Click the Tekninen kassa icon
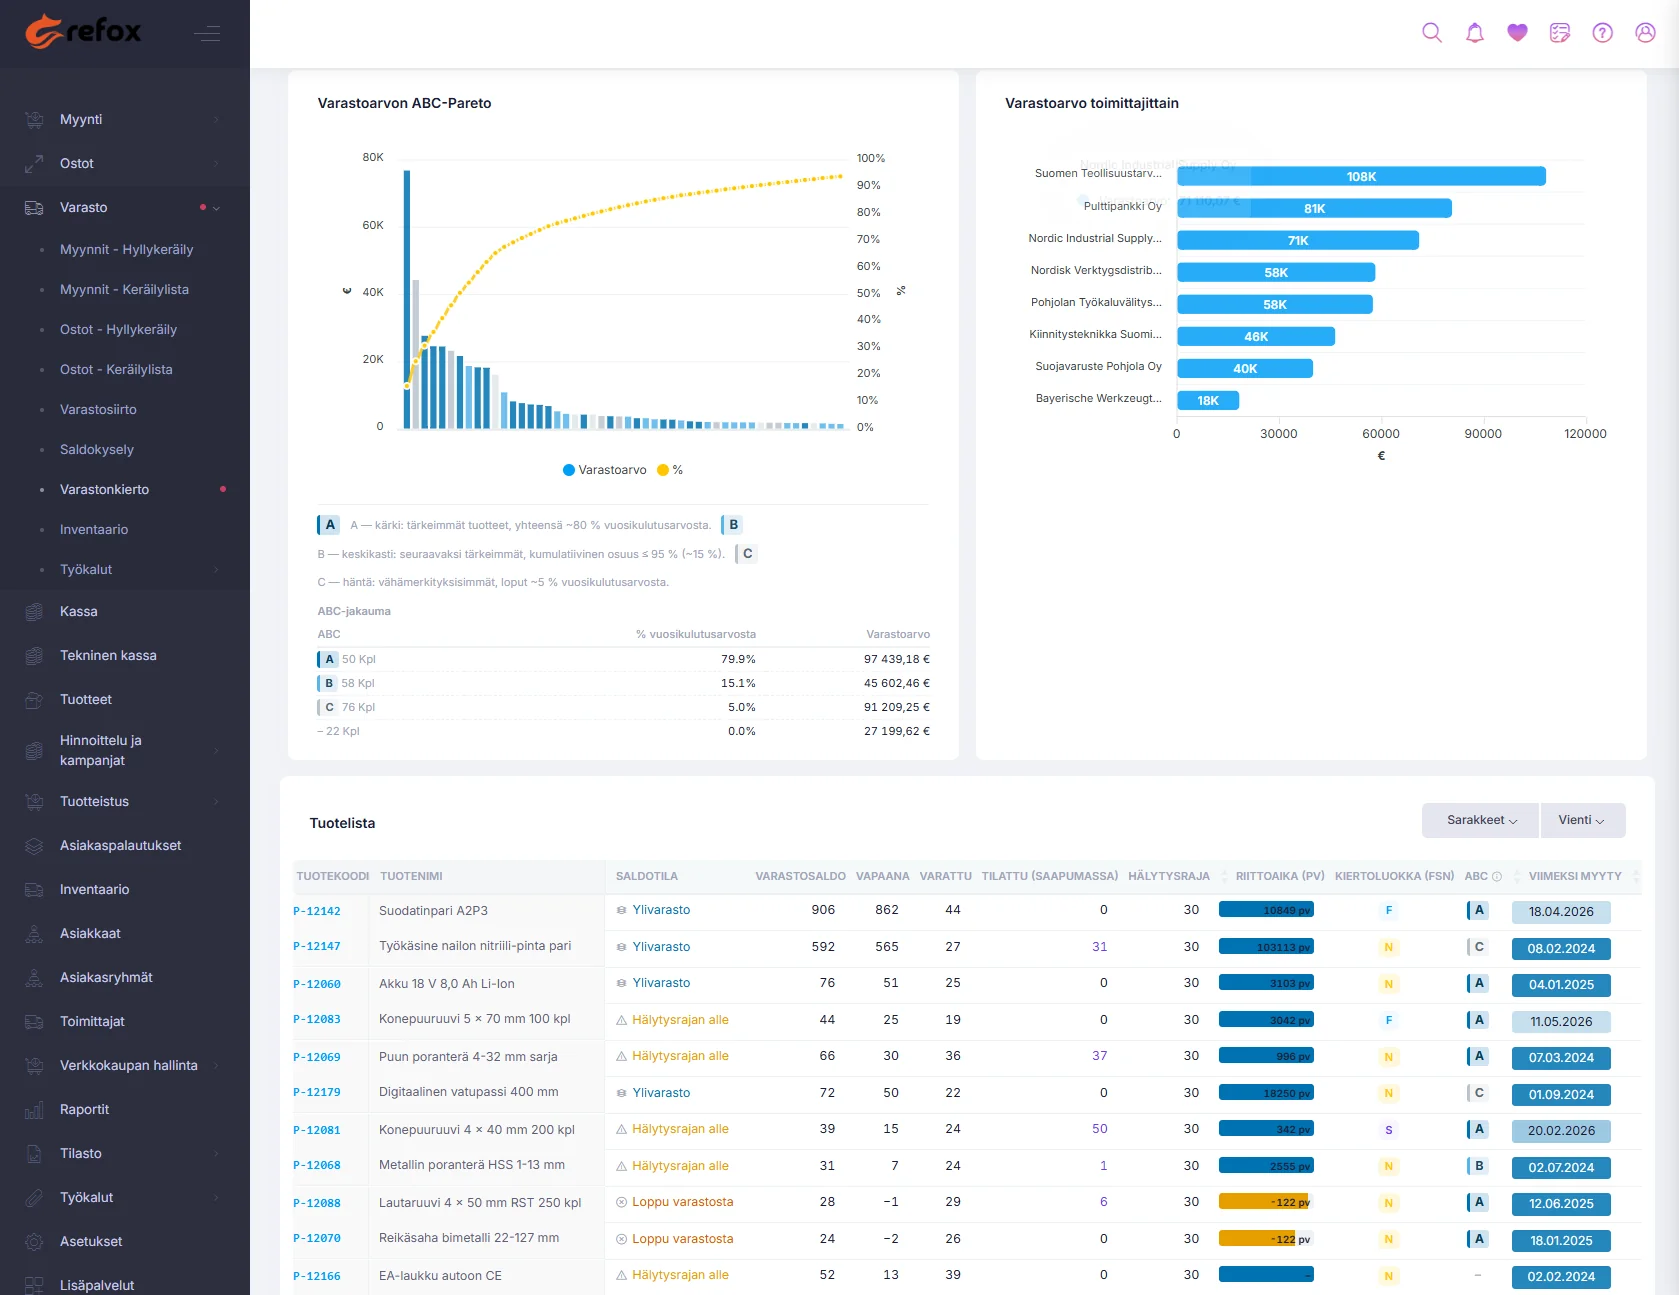Screen dimensions: 1679x1295 34,656
